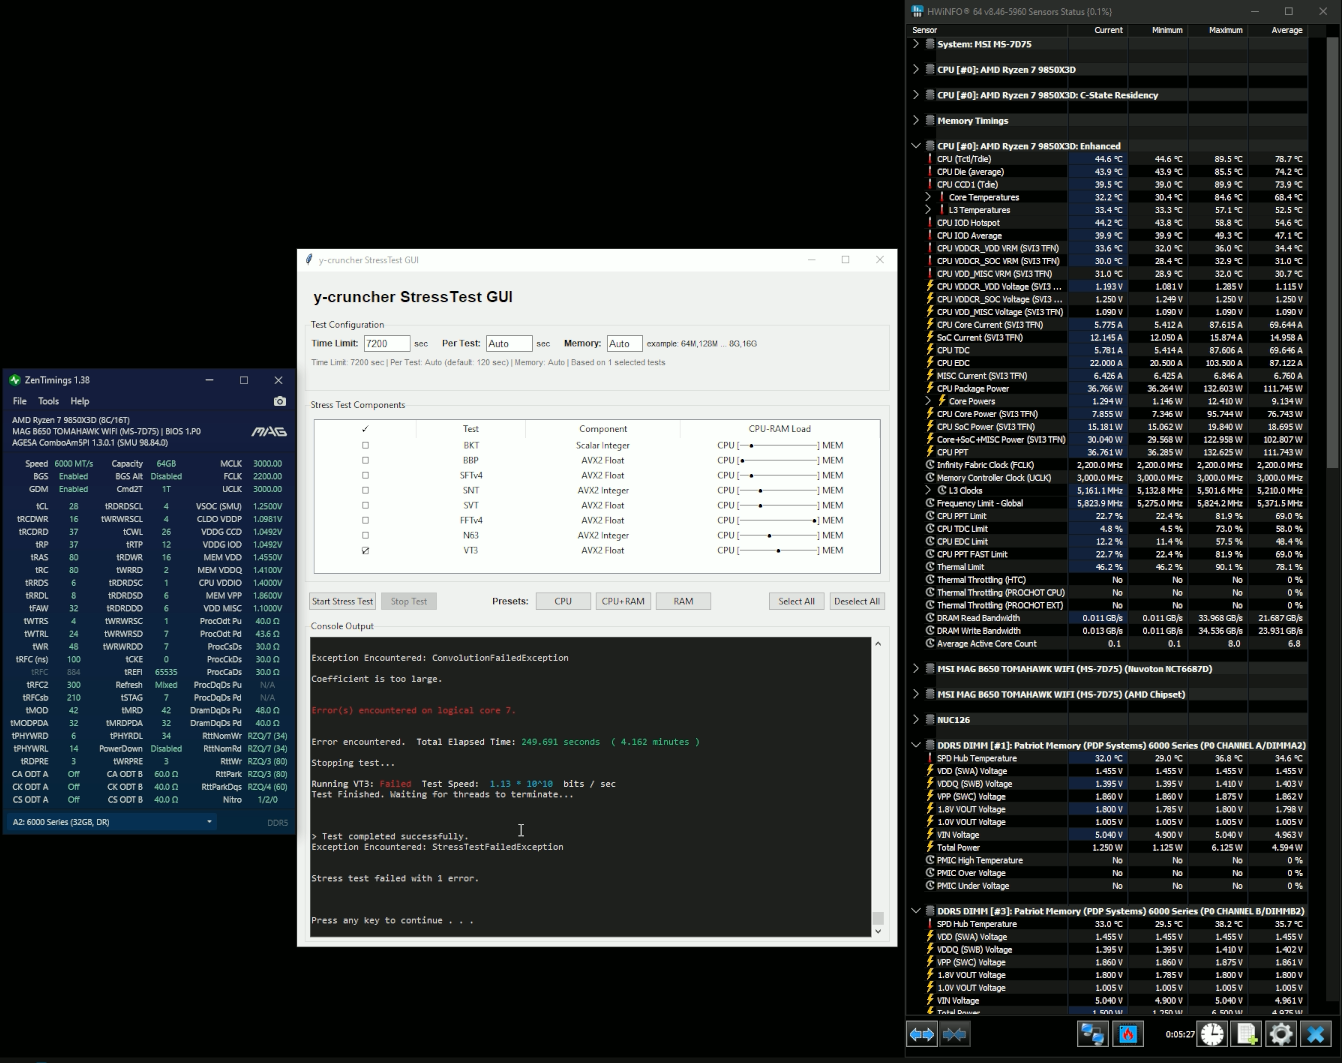Uncheck the VT3 test checkbox
Image resolution: width=1342 pixels, height=1063 pixels.
(x=365, y=550)
